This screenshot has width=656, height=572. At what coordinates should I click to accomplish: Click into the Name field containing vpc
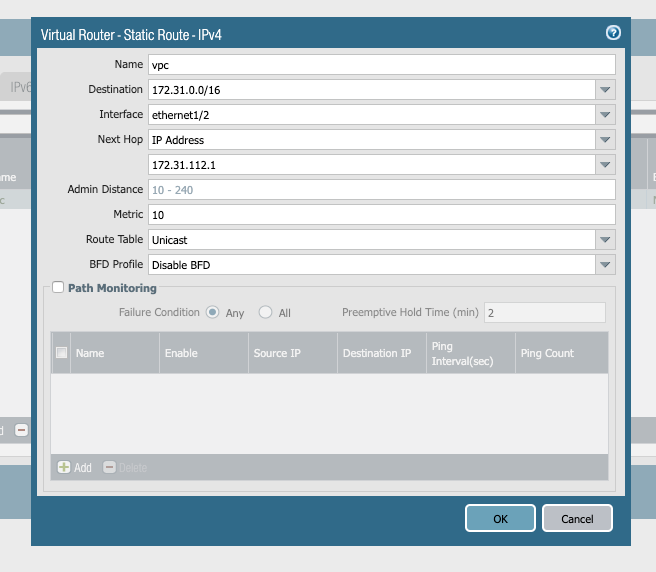pos(380,65)
